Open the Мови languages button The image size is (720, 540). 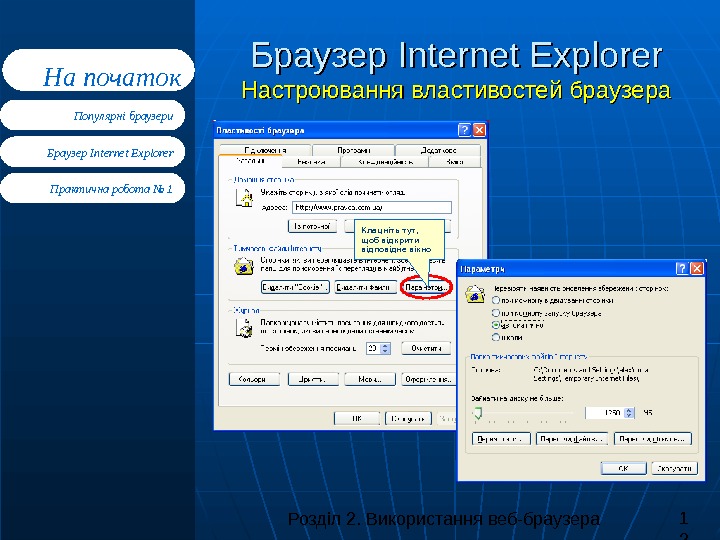[x=370, y=379]
